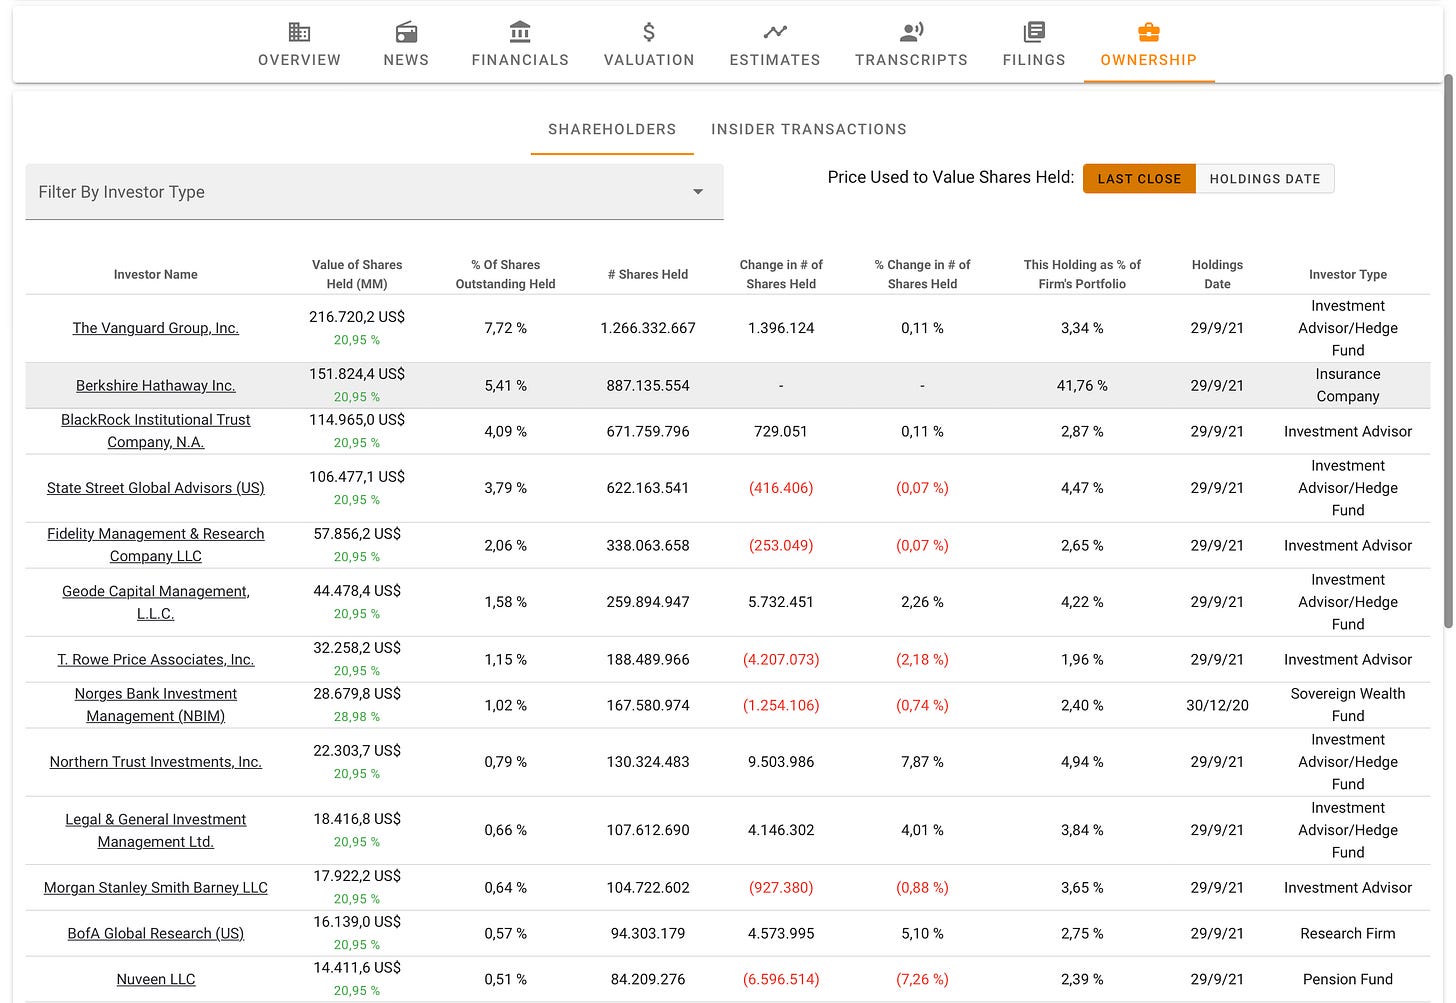Click the Filings document icon
1456x1003 pixels.
(1034, 32)
